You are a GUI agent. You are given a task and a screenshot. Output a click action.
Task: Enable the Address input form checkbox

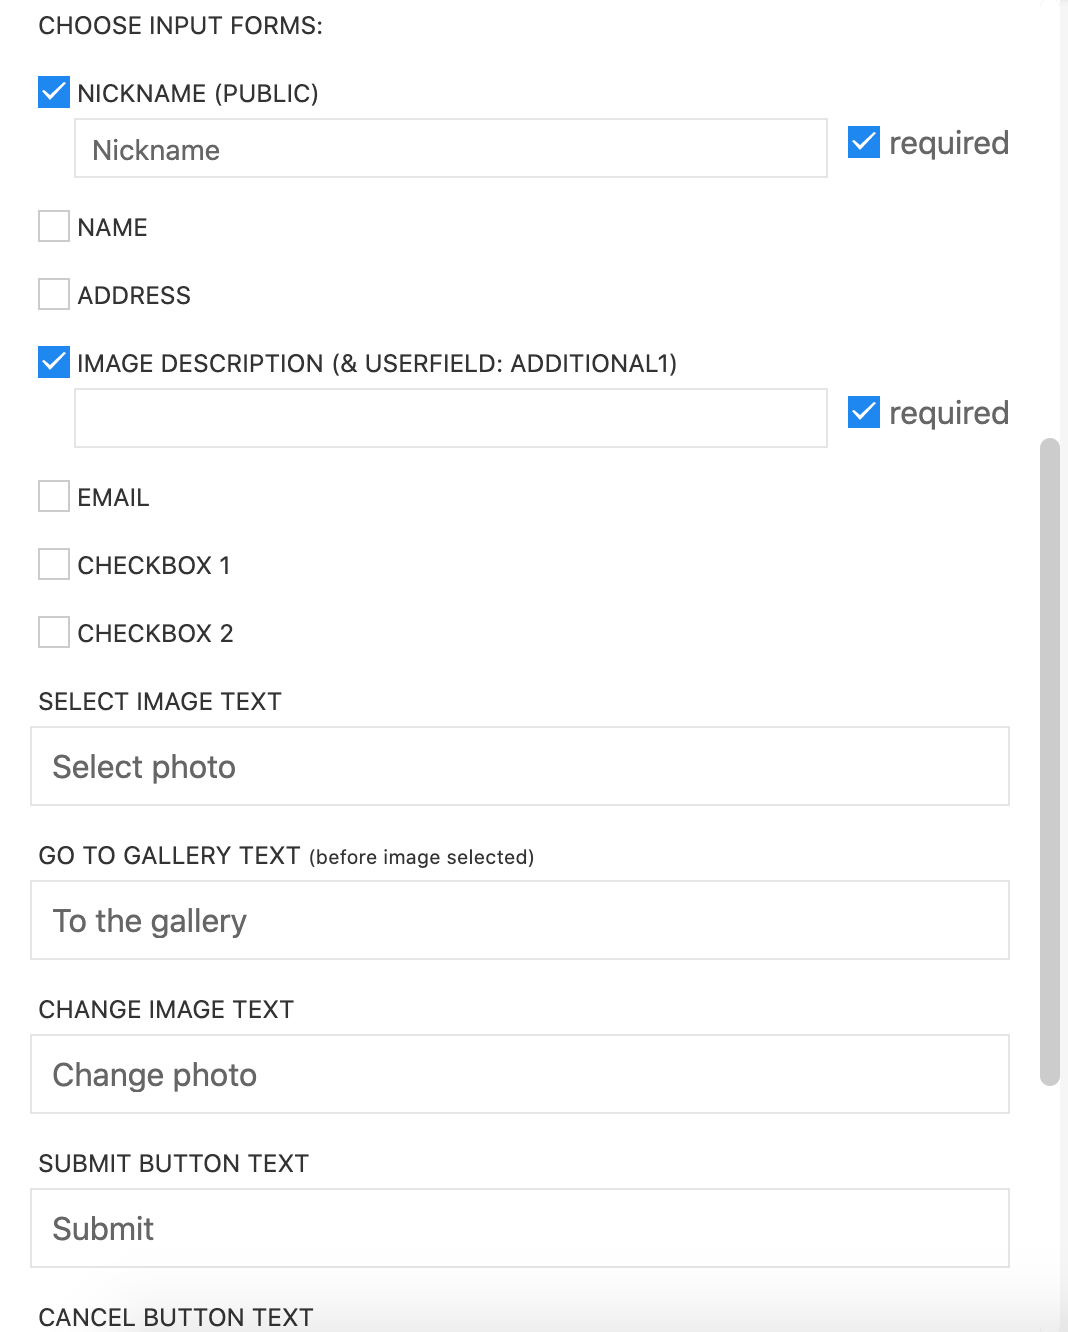pos(54,294)
